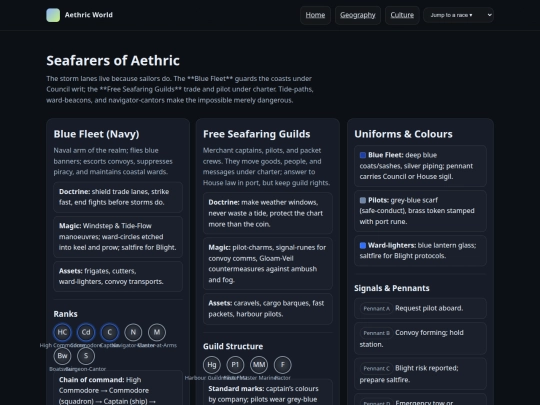540x405 pixels.
Task: Click the caravels, cargo barques Assets box
Action: pos(268,309)
